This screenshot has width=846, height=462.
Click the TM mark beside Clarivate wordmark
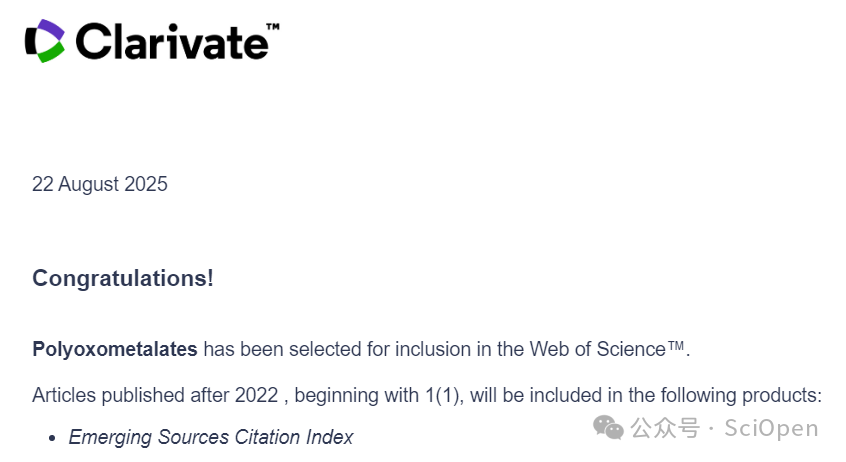coord(272,26)
